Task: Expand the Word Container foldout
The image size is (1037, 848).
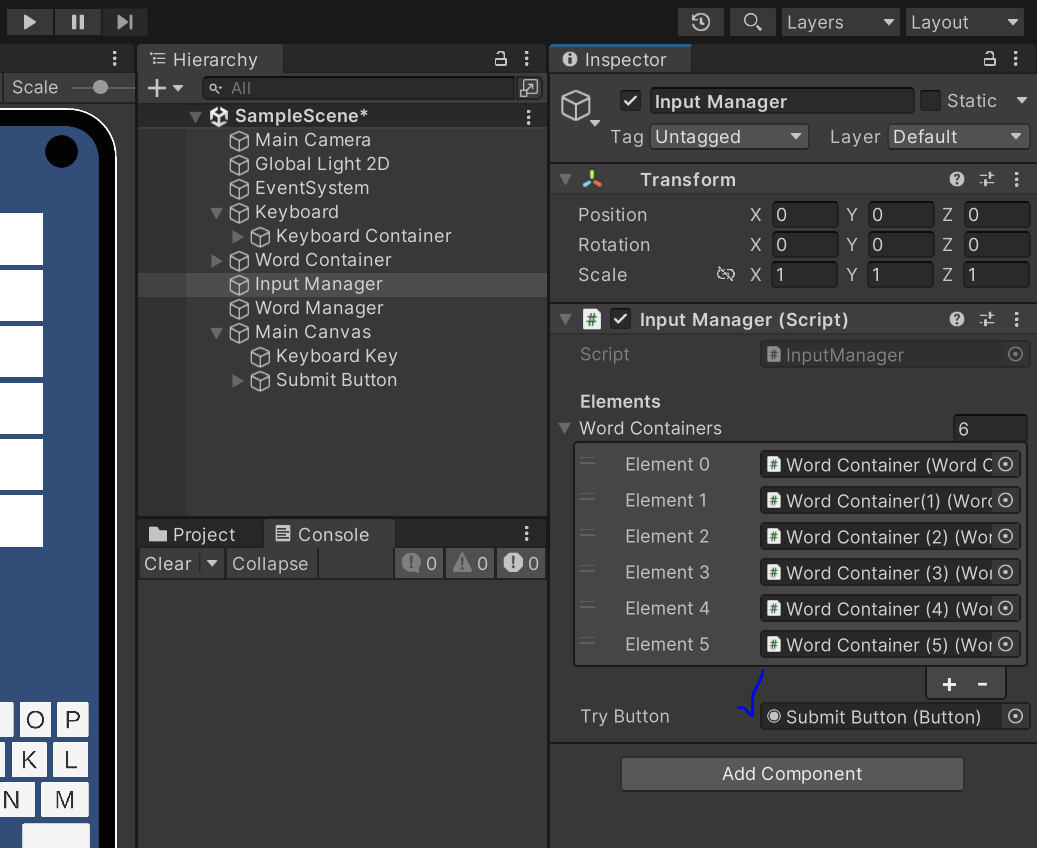Action: pyautogui.click(x=216, y=261)
